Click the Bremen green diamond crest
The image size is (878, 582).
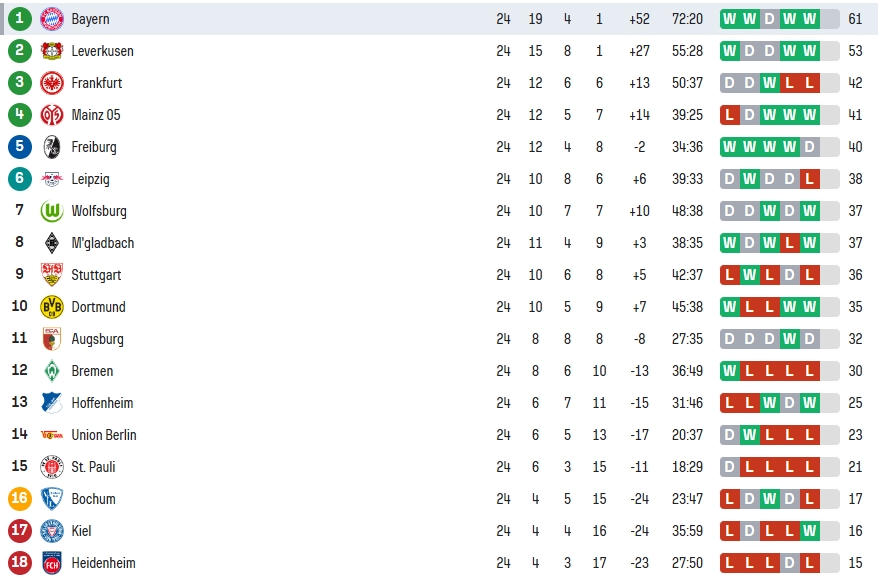(52, 371)
